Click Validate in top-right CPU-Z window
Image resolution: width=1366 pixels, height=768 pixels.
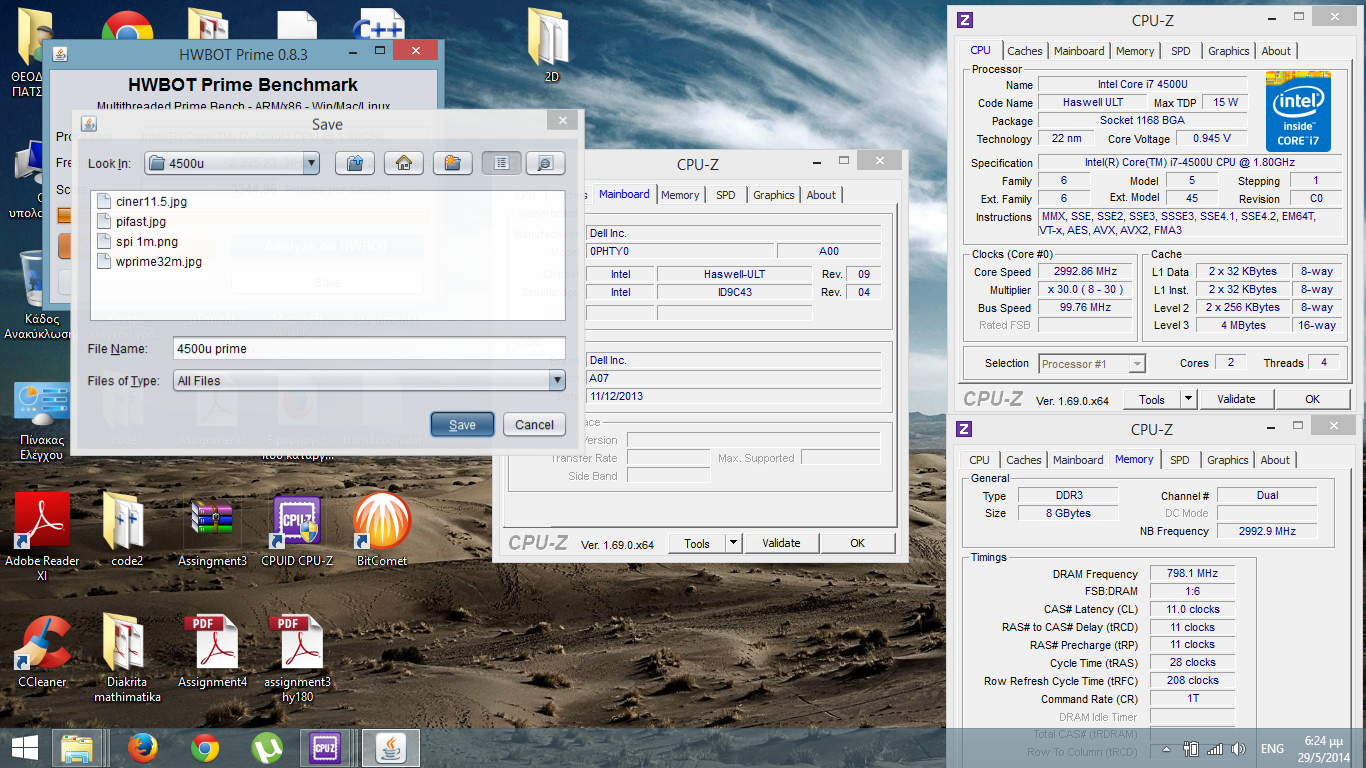[1236, 399]
